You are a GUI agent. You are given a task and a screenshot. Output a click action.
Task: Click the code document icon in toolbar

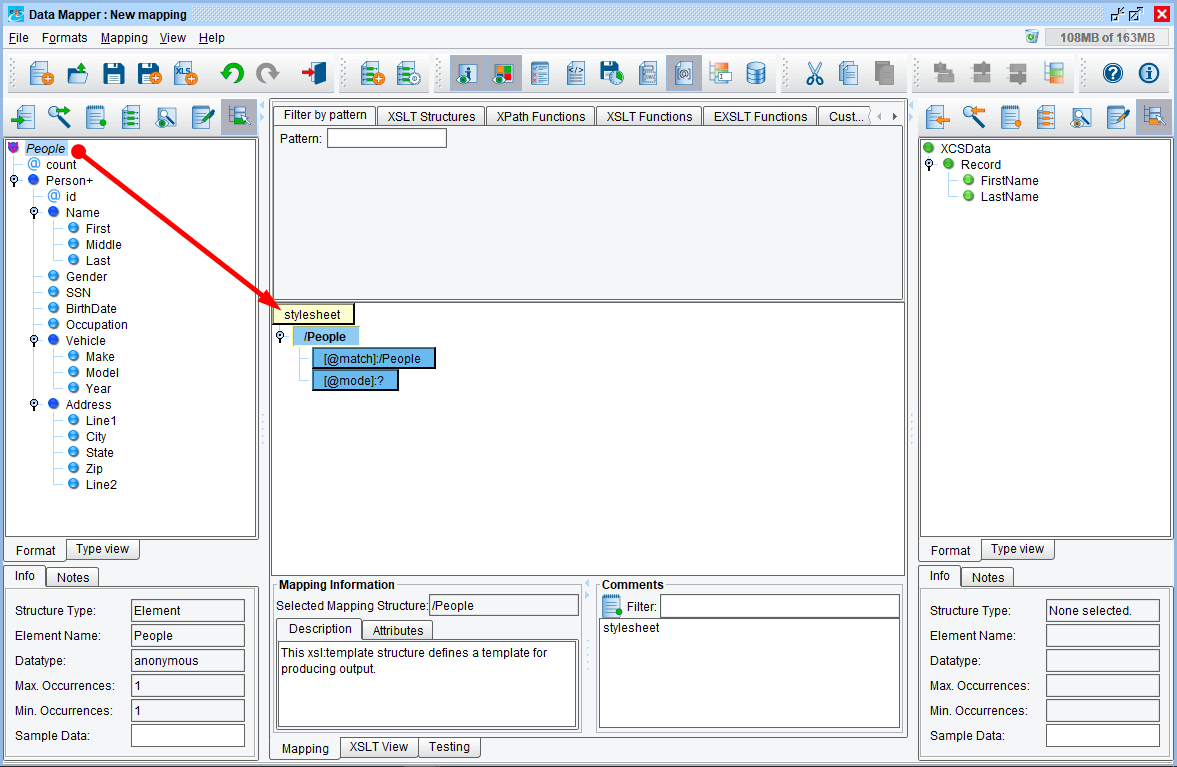pyautogui.click(x=576, y=74)
